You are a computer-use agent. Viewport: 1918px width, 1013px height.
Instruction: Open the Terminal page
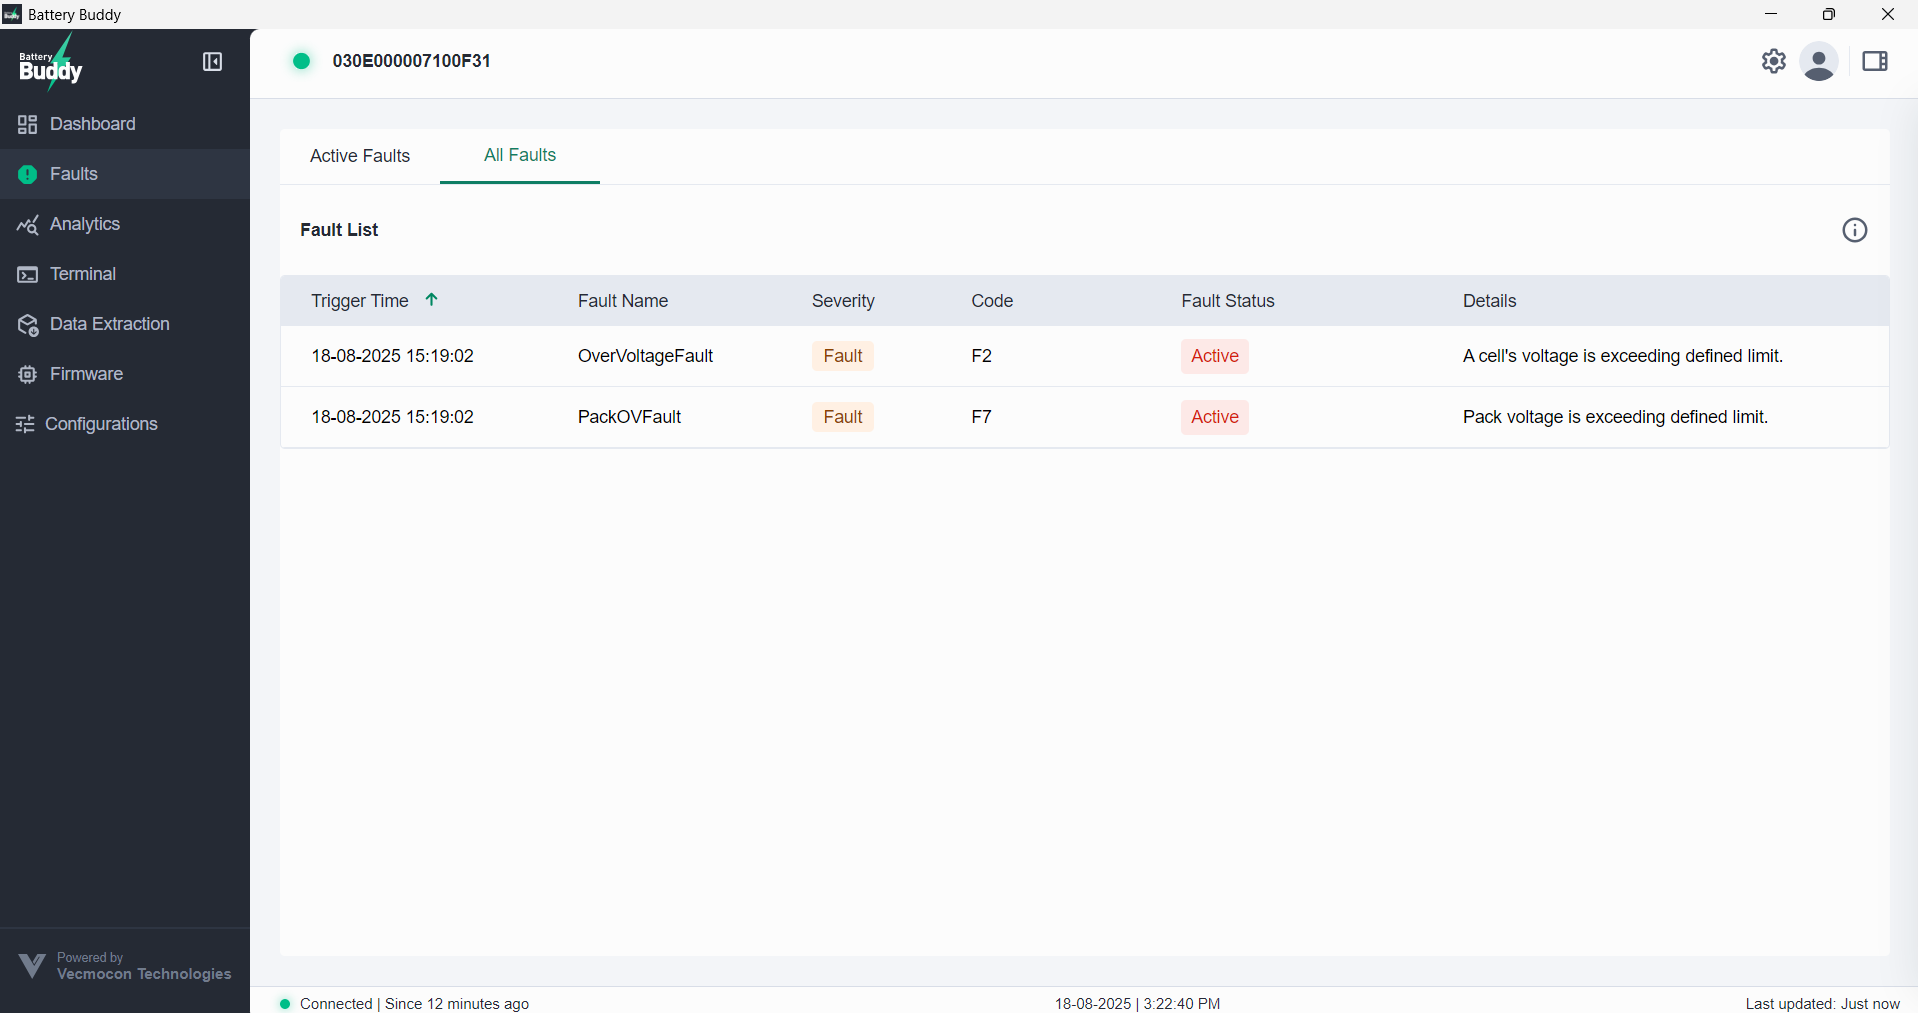point(82,274)
